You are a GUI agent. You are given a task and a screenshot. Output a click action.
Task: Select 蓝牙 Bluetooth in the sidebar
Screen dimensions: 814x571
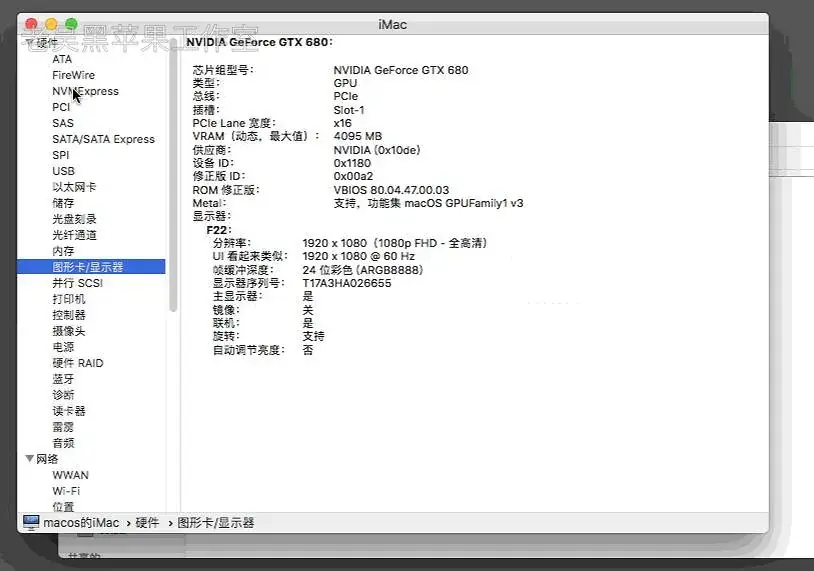point(63,379)
